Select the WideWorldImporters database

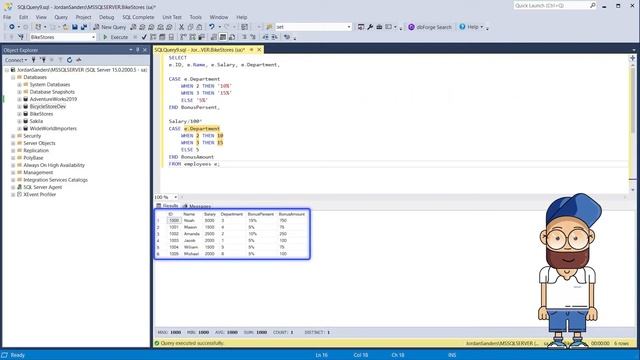pos(53,129)
